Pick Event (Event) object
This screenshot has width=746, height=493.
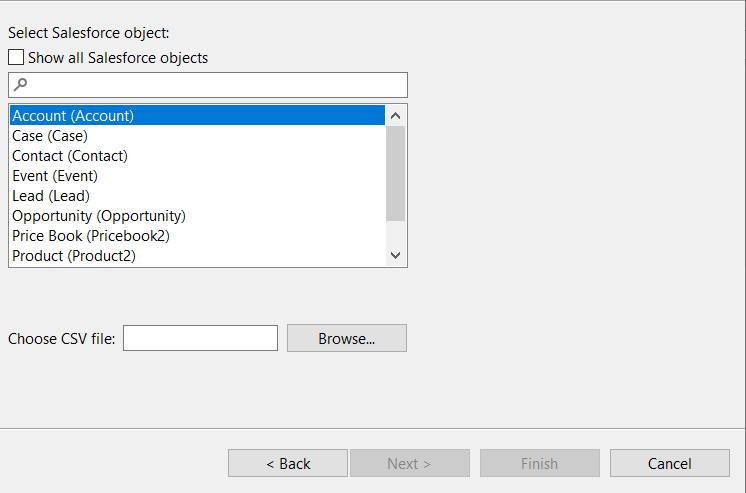55,176
